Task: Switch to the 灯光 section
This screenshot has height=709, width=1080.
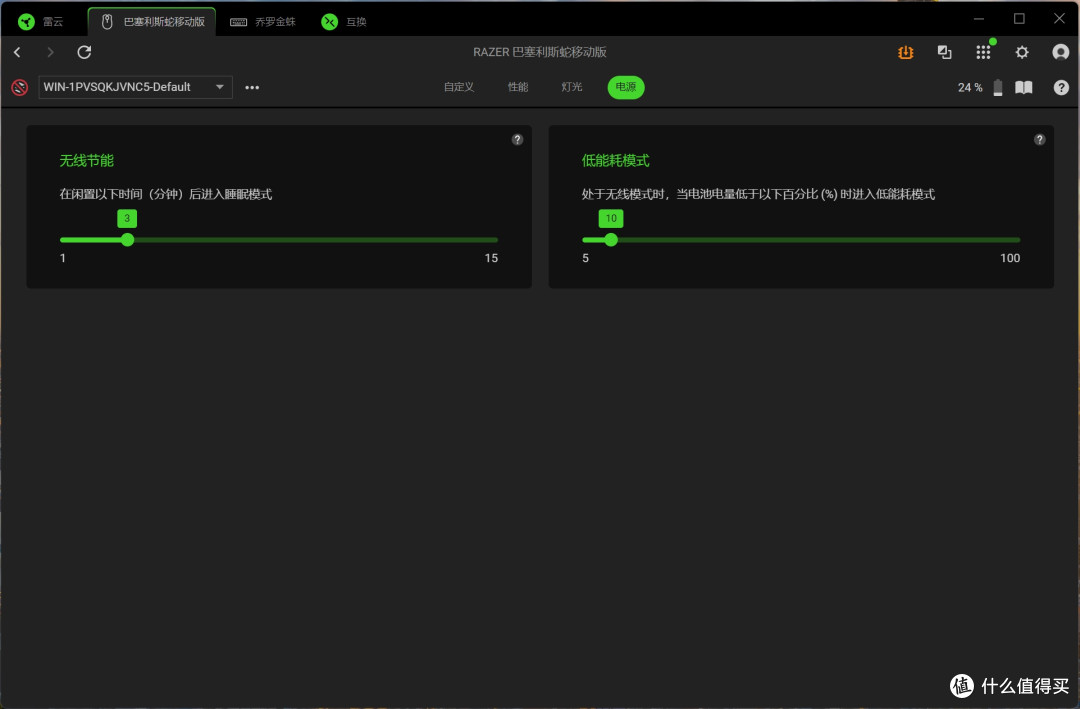Action: (x=572, y=87)
